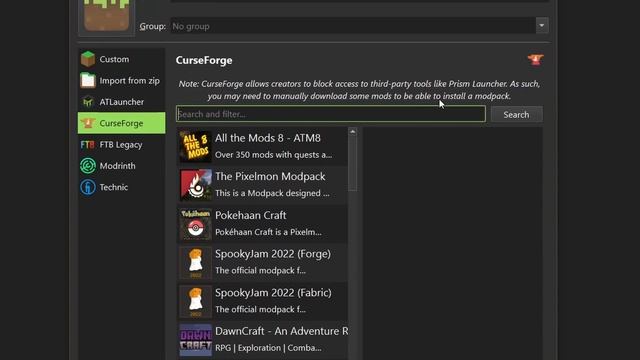The width and height of the screenshot is (640, 360).
Task: Click the Modrinth green logo icon
Action: [88, 166]
